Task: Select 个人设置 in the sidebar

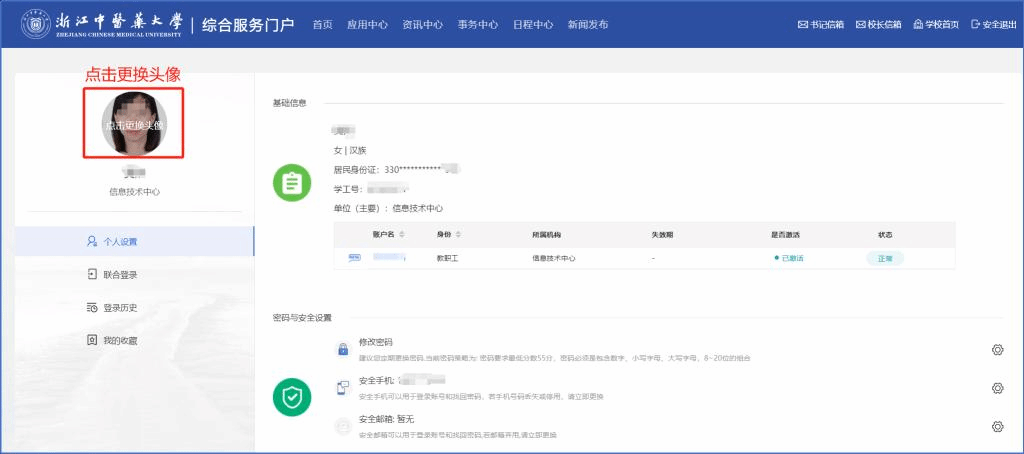Action: tap(120, 241)
